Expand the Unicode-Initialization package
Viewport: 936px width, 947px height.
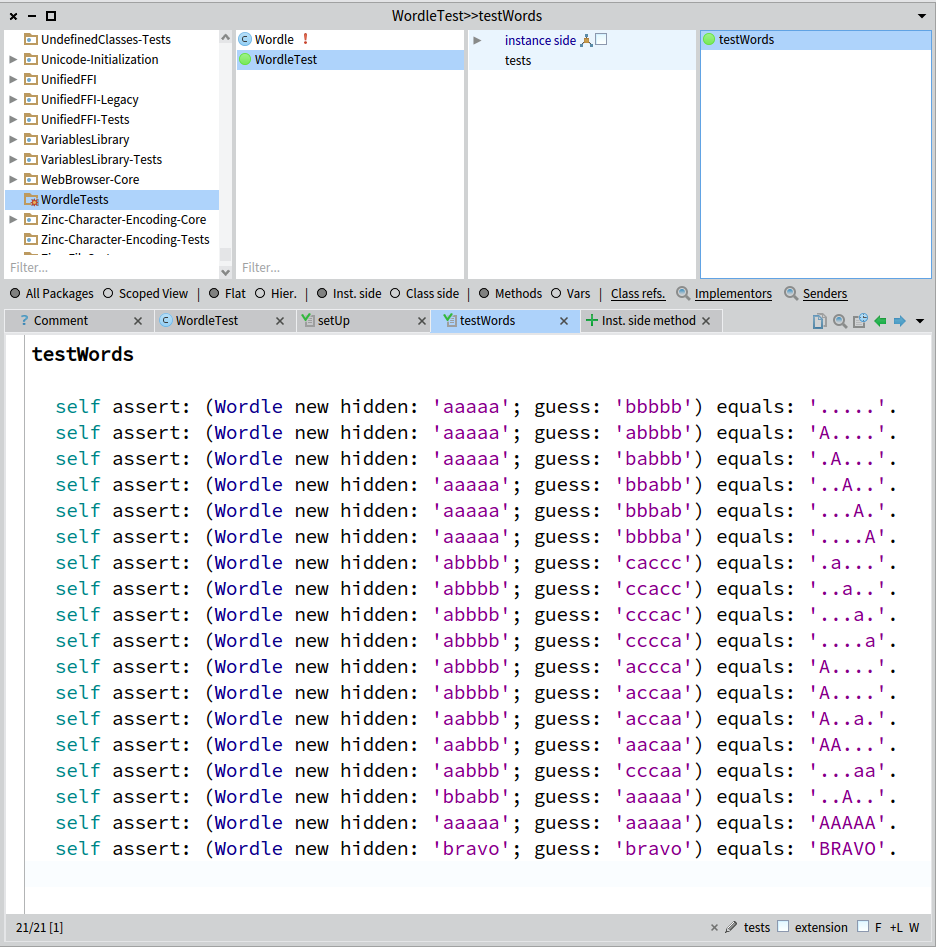pyautogui.click(x=13, y=60)
